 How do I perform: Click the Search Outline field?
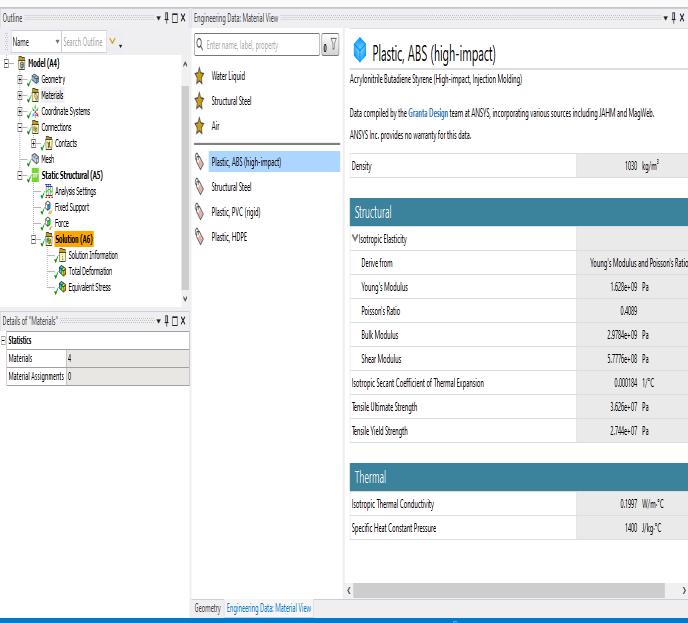(84, 42)
